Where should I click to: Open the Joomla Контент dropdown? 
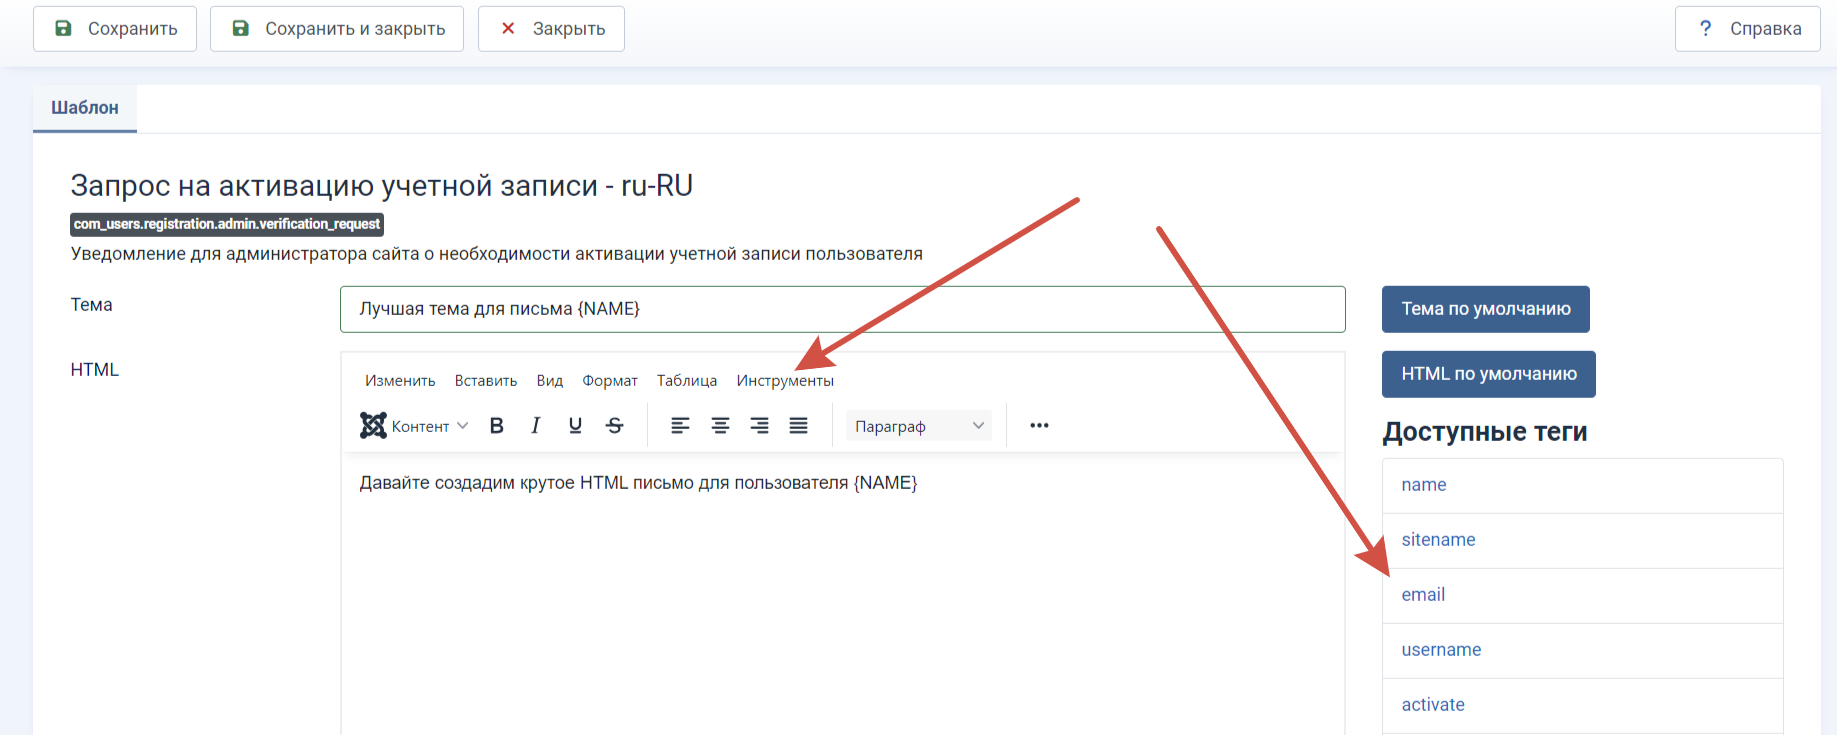[414, 426]
